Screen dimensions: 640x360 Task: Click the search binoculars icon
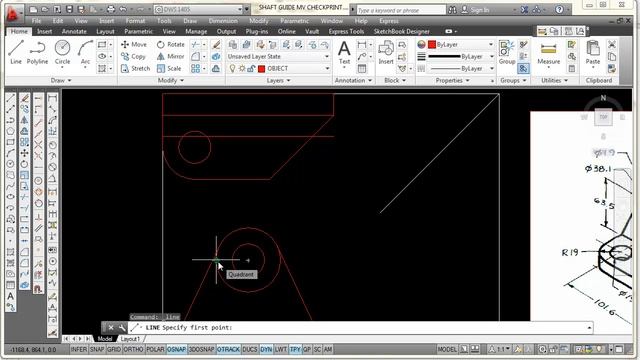tap(452, 9)
